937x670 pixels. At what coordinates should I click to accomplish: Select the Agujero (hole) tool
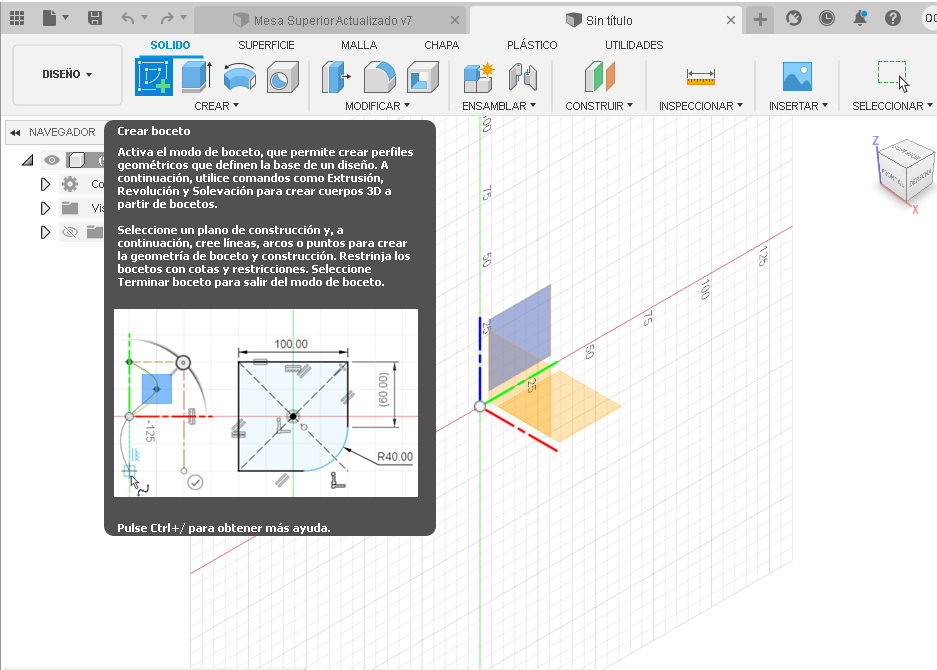[282, 77]
